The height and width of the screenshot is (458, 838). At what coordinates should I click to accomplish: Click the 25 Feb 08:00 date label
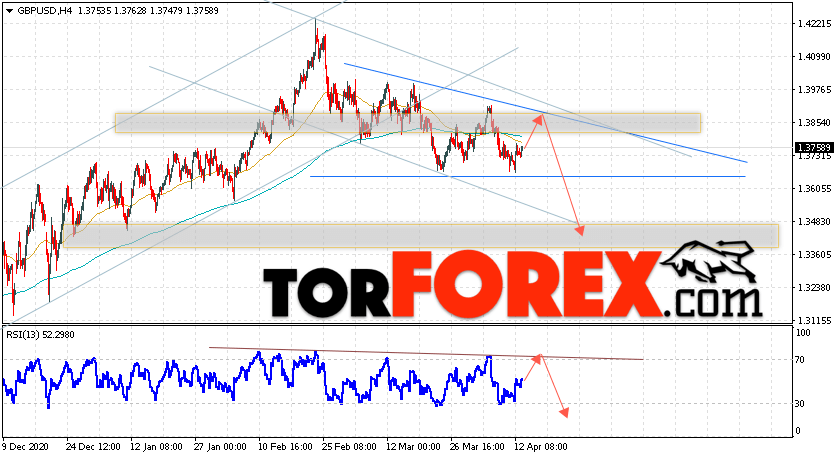[349, 446]
